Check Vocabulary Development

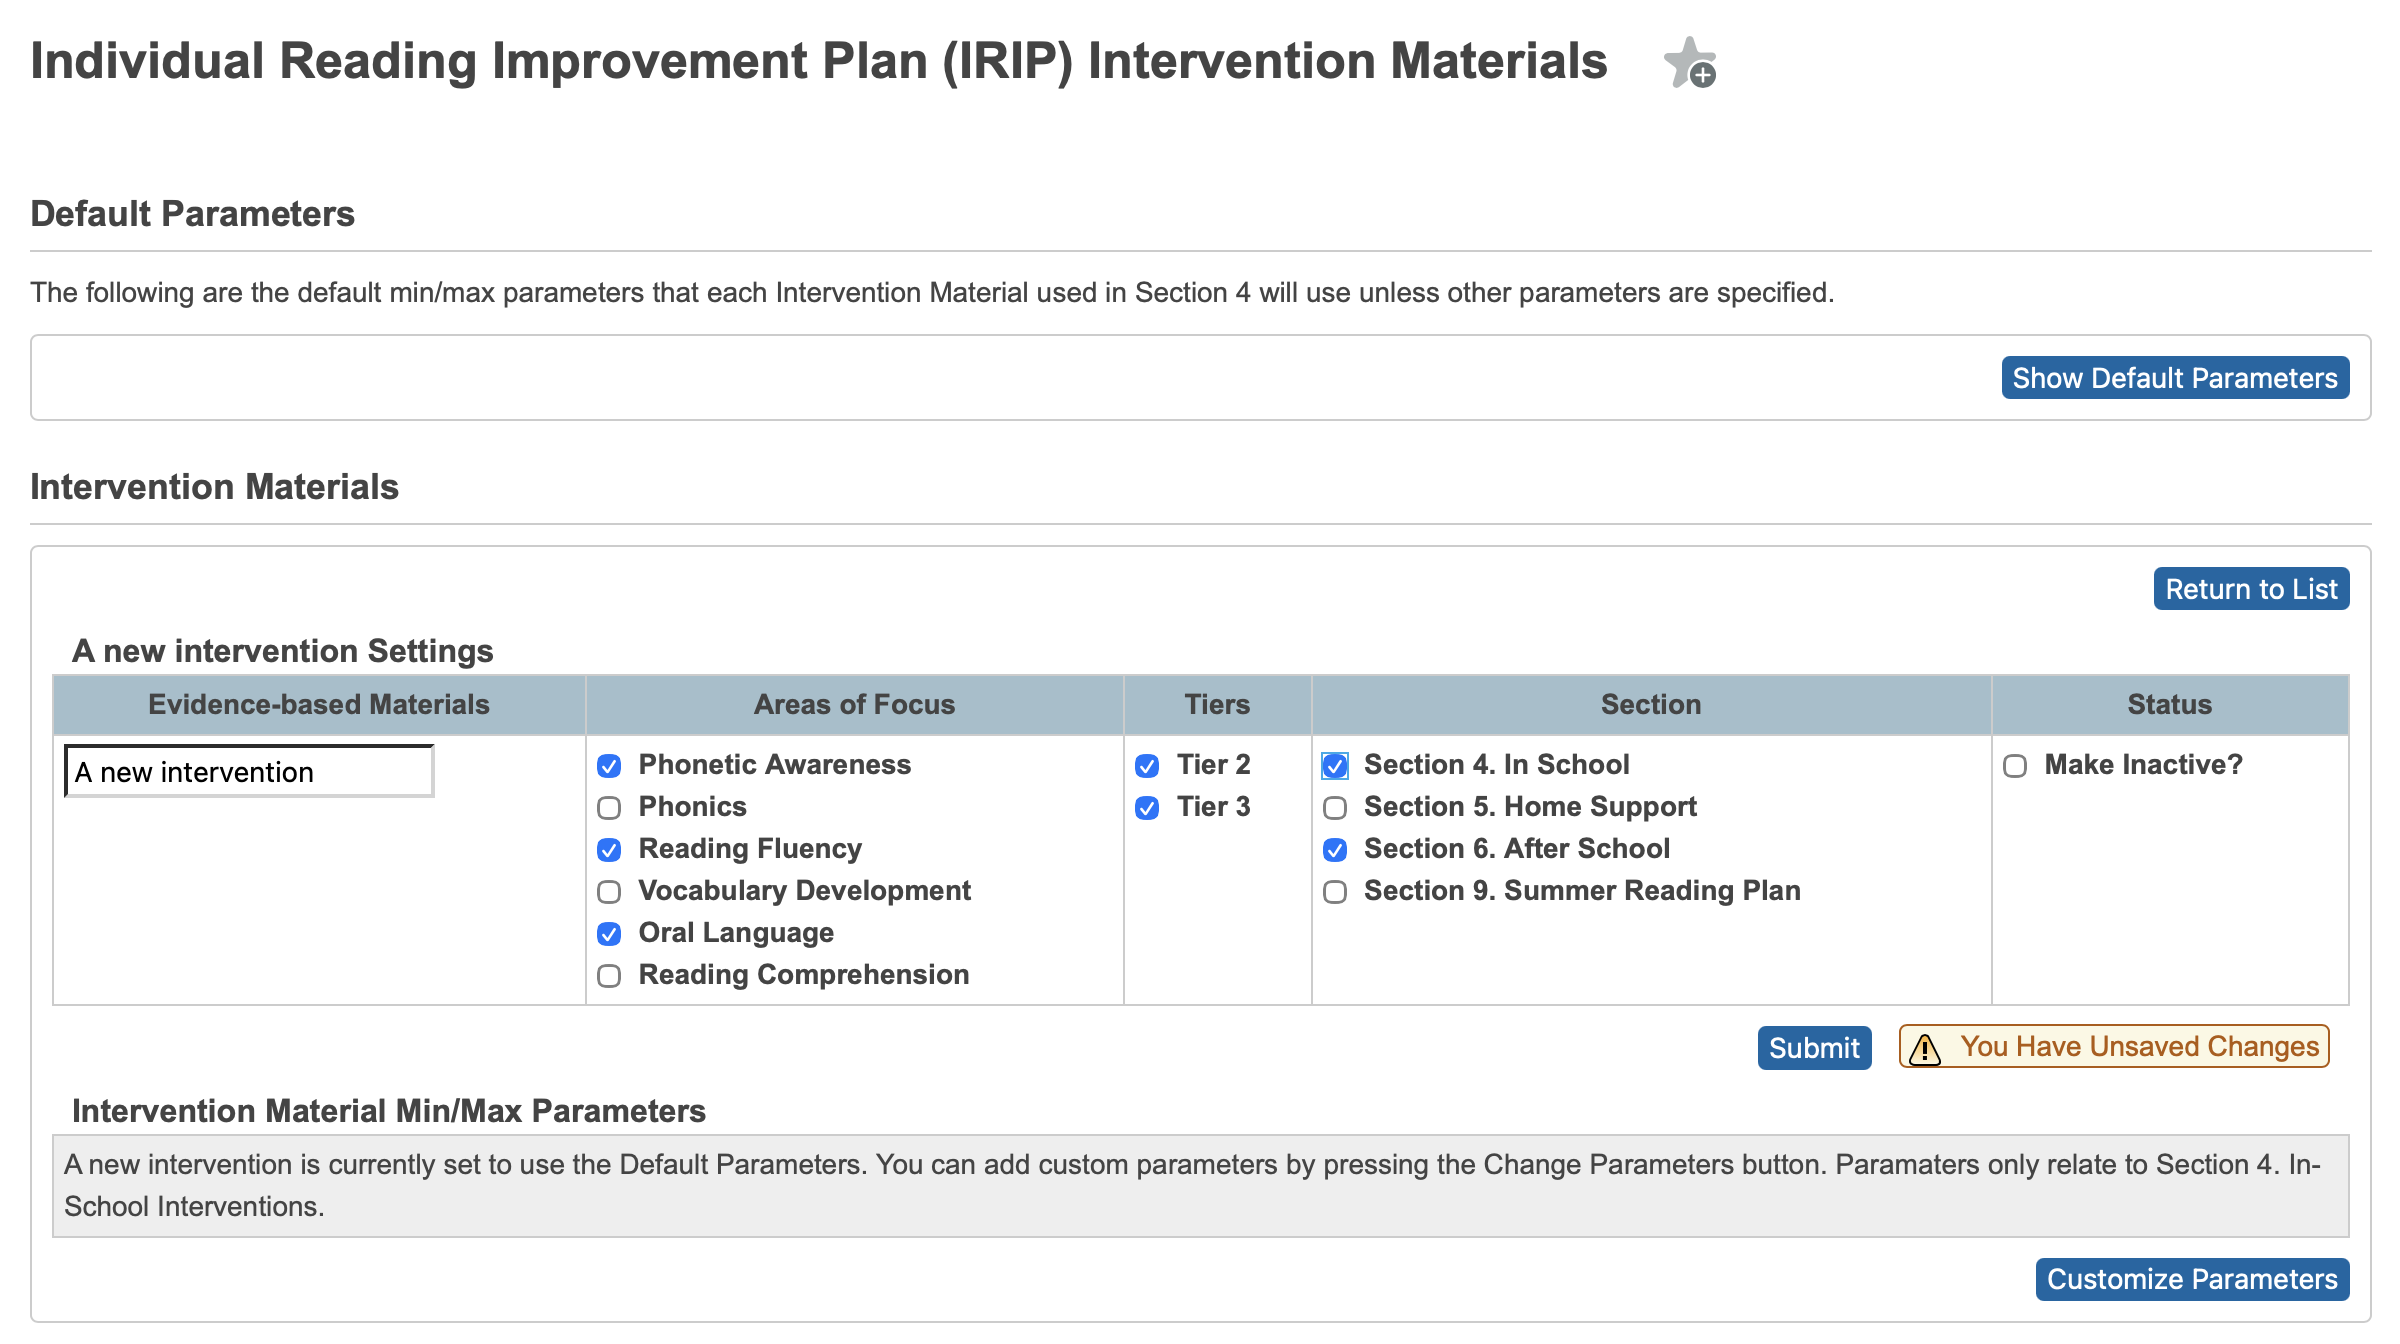click(610, 892)
